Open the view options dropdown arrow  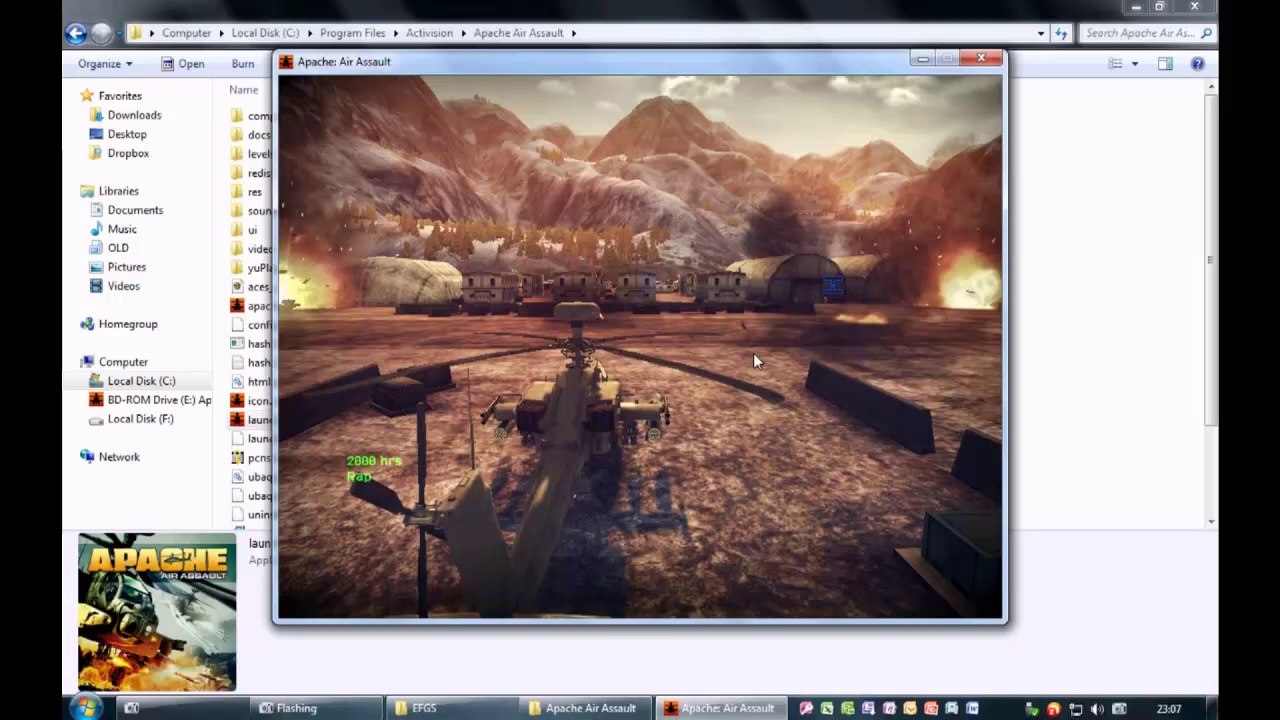coord(1134,64)
